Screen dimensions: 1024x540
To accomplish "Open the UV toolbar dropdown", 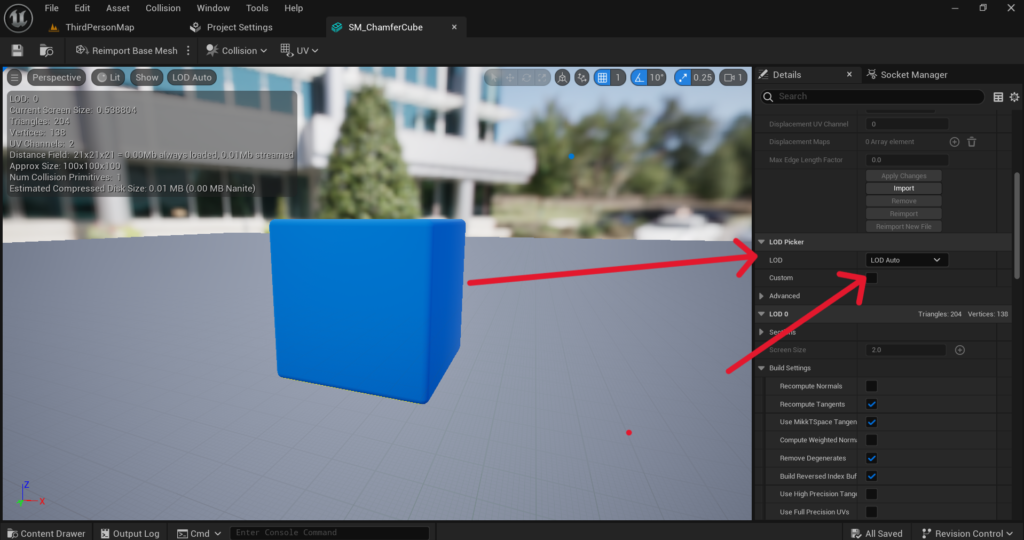I will (x=299, y=50).
